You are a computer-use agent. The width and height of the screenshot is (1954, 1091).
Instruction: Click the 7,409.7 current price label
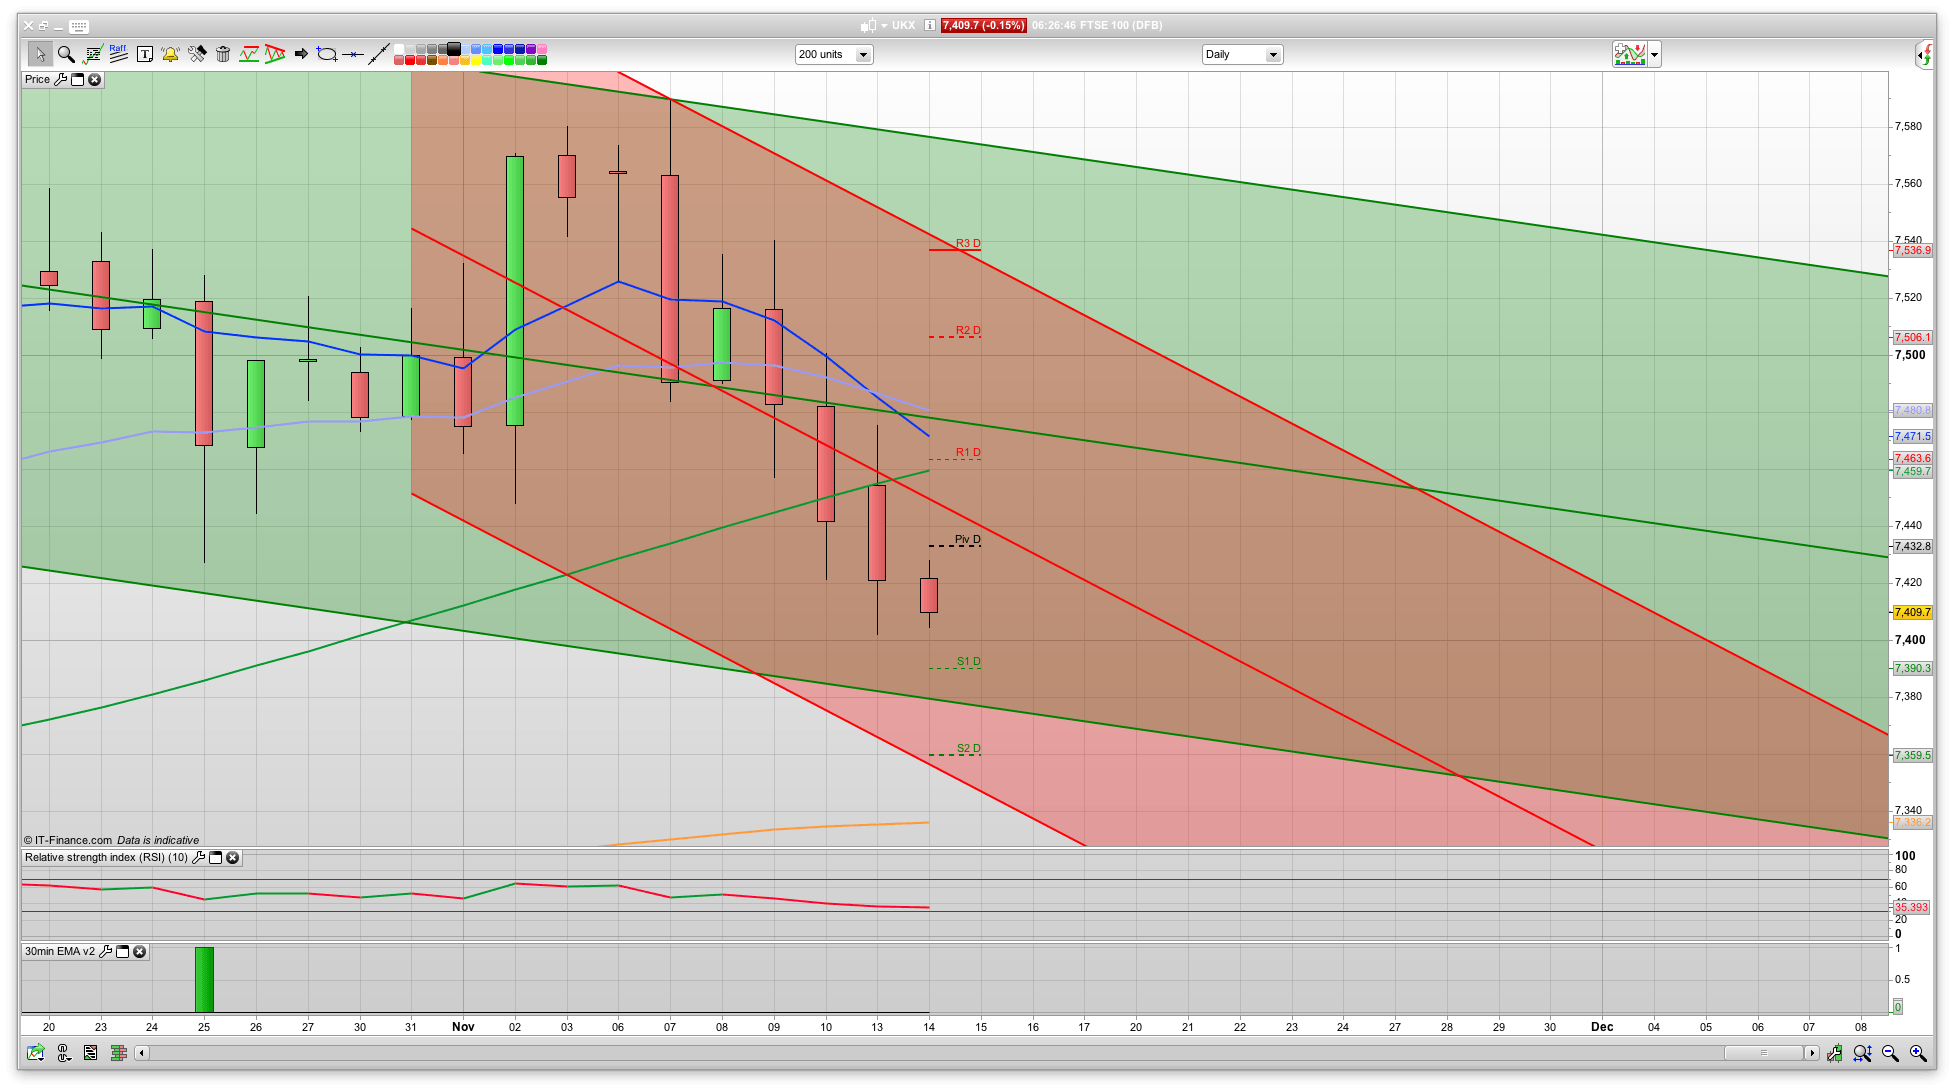[1912, 612]
